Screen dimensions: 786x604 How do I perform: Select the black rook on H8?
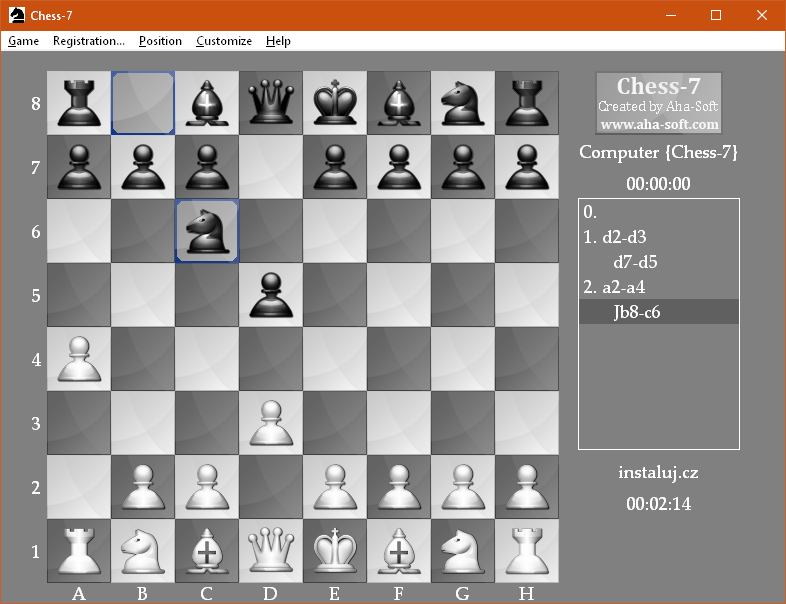[x=527, y=103]
